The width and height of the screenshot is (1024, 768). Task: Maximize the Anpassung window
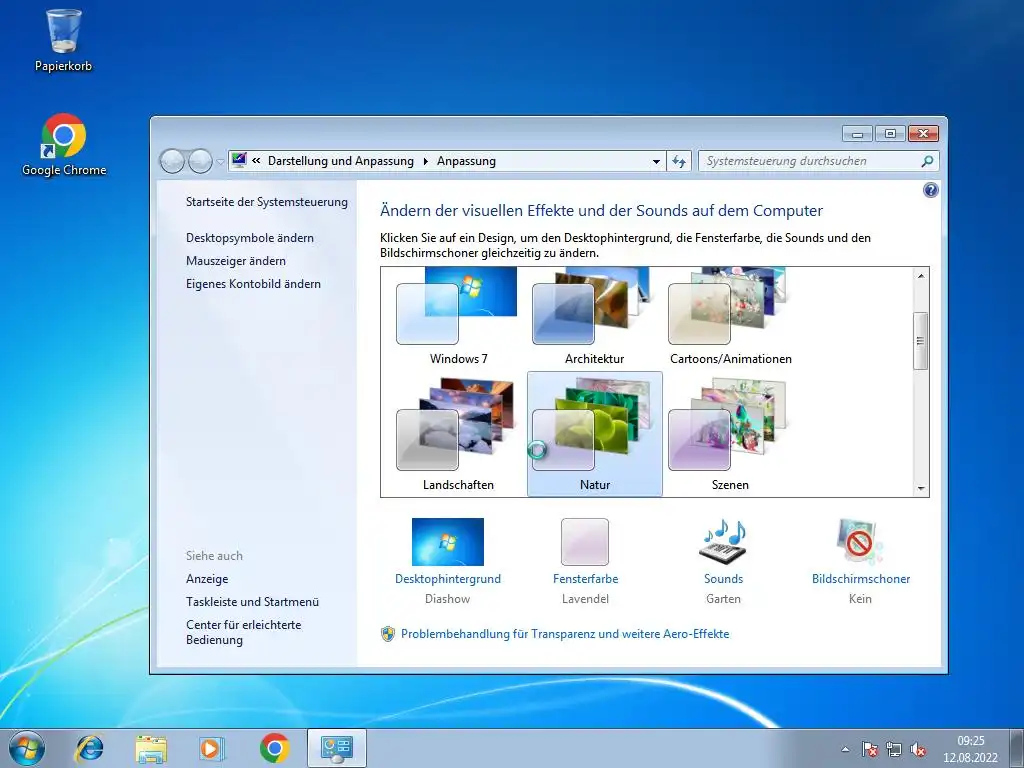point(889,134)
